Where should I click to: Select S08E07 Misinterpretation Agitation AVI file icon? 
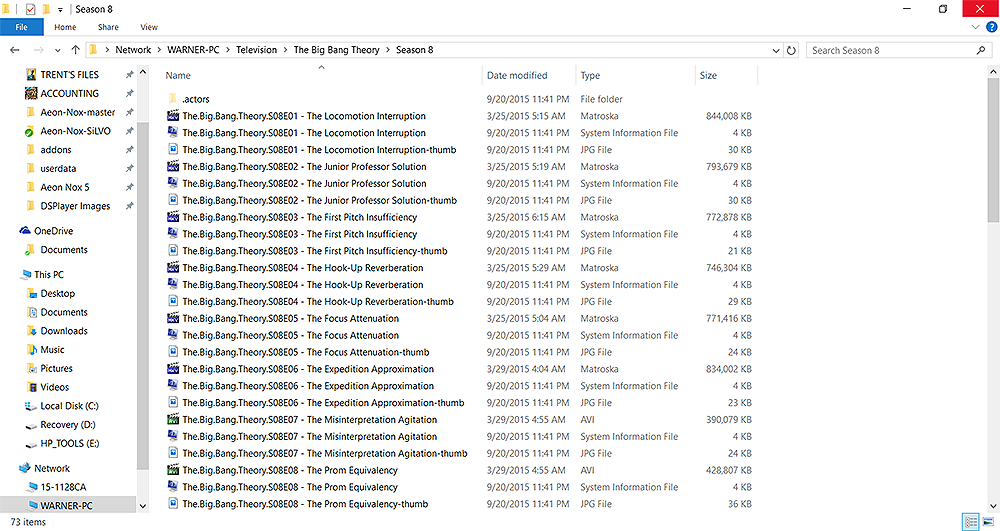pos(173,419)
